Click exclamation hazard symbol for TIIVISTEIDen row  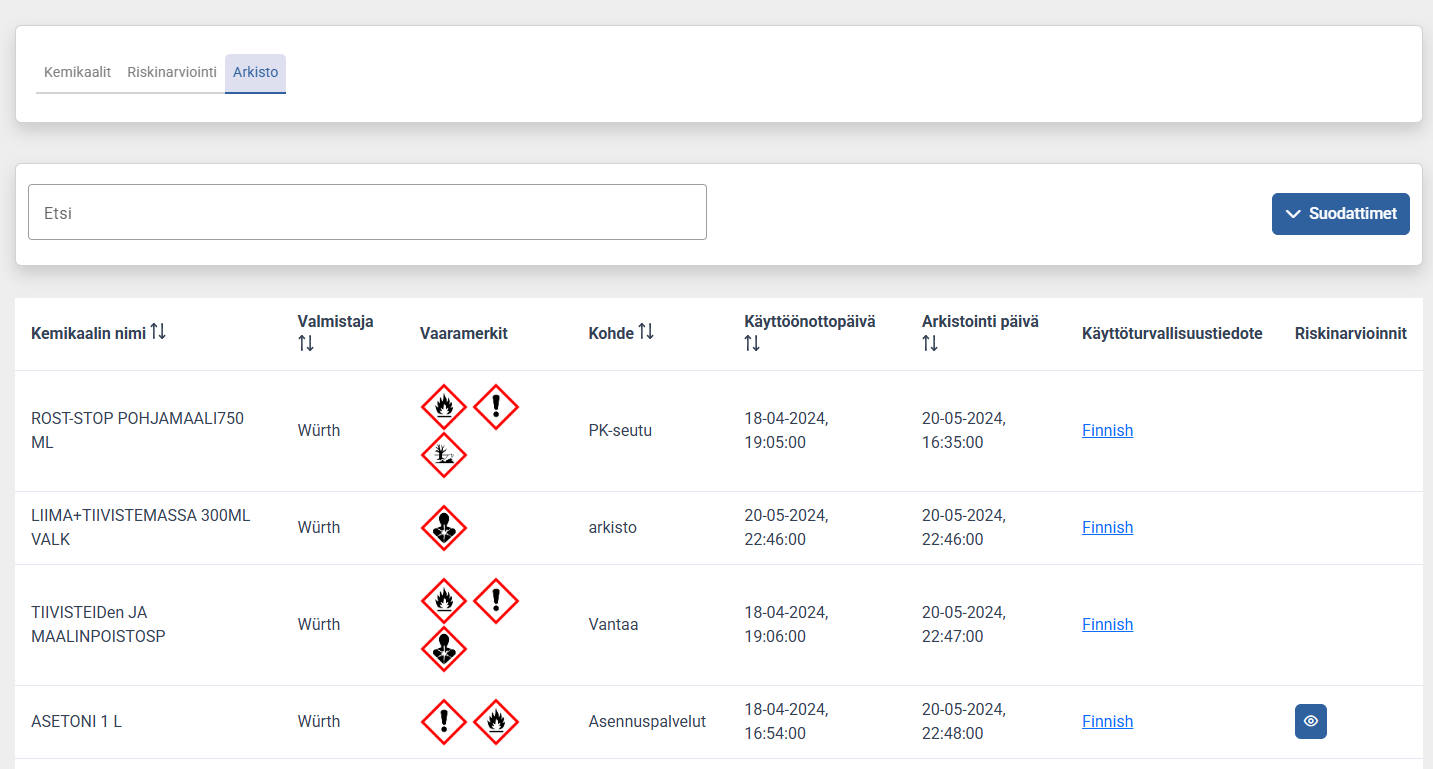pyautogui.click(x=495, y=600)
